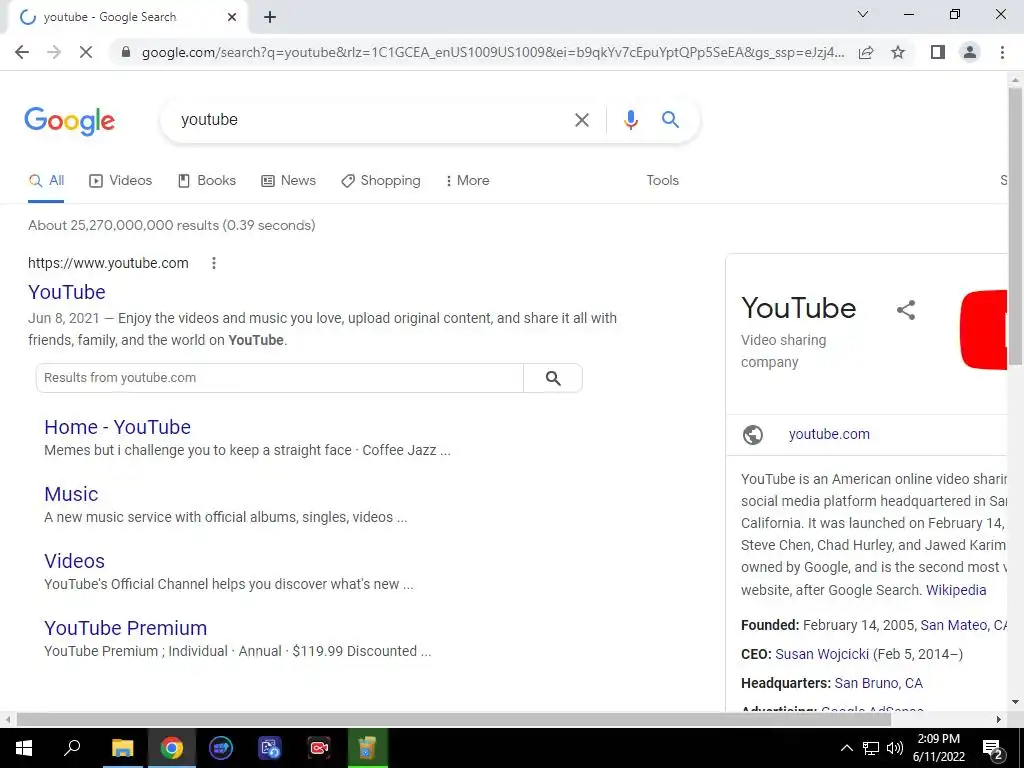
Task: Open the YouTube Premium sitelink
Action: [x=125, y=628]
